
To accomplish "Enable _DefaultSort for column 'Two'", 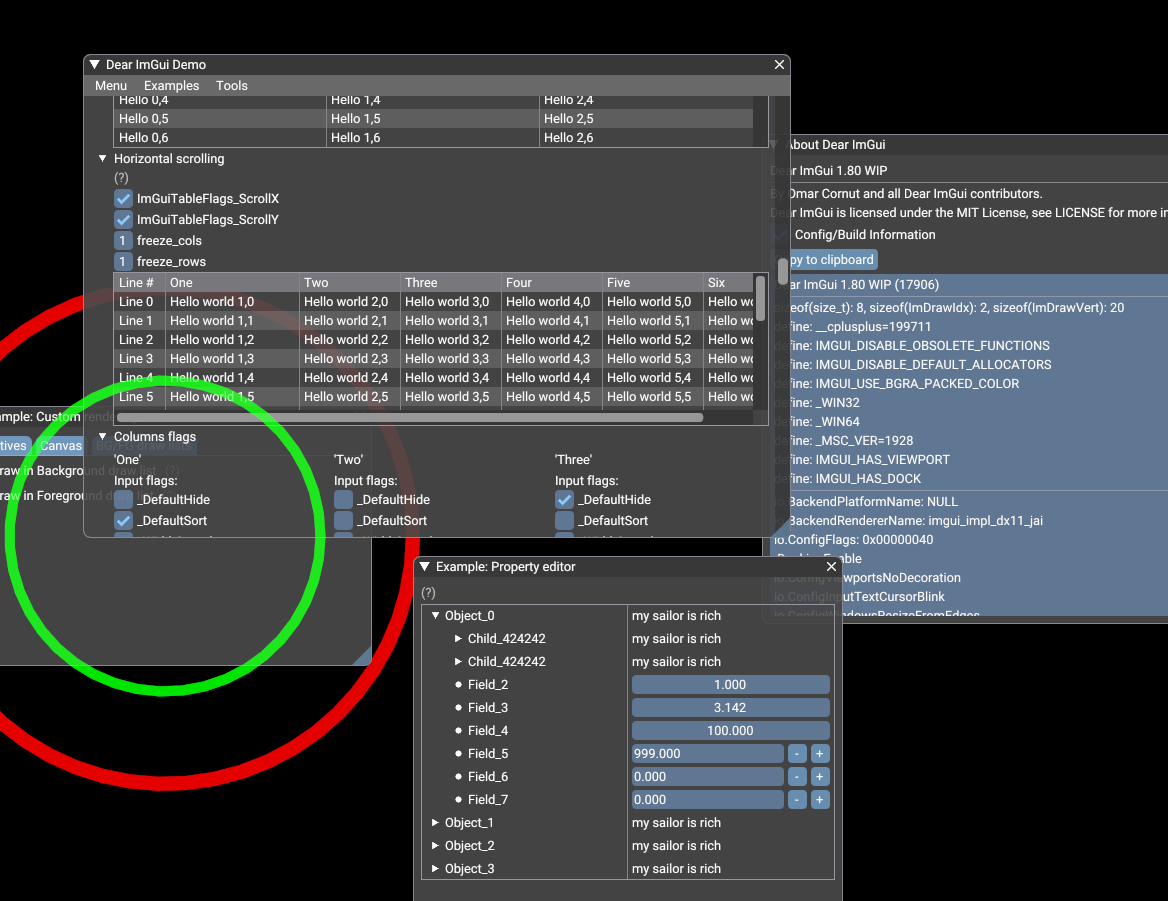I will (343, 520).
